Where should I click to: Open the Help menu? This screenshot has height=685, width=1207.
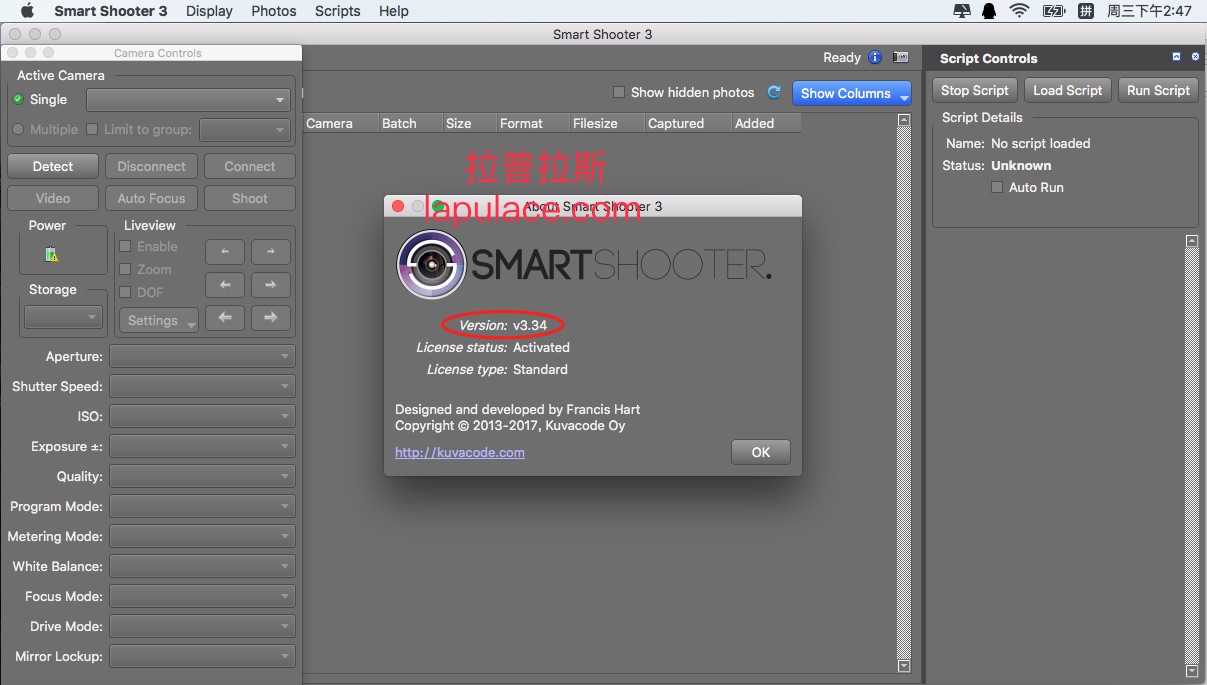tap(394, 11)
